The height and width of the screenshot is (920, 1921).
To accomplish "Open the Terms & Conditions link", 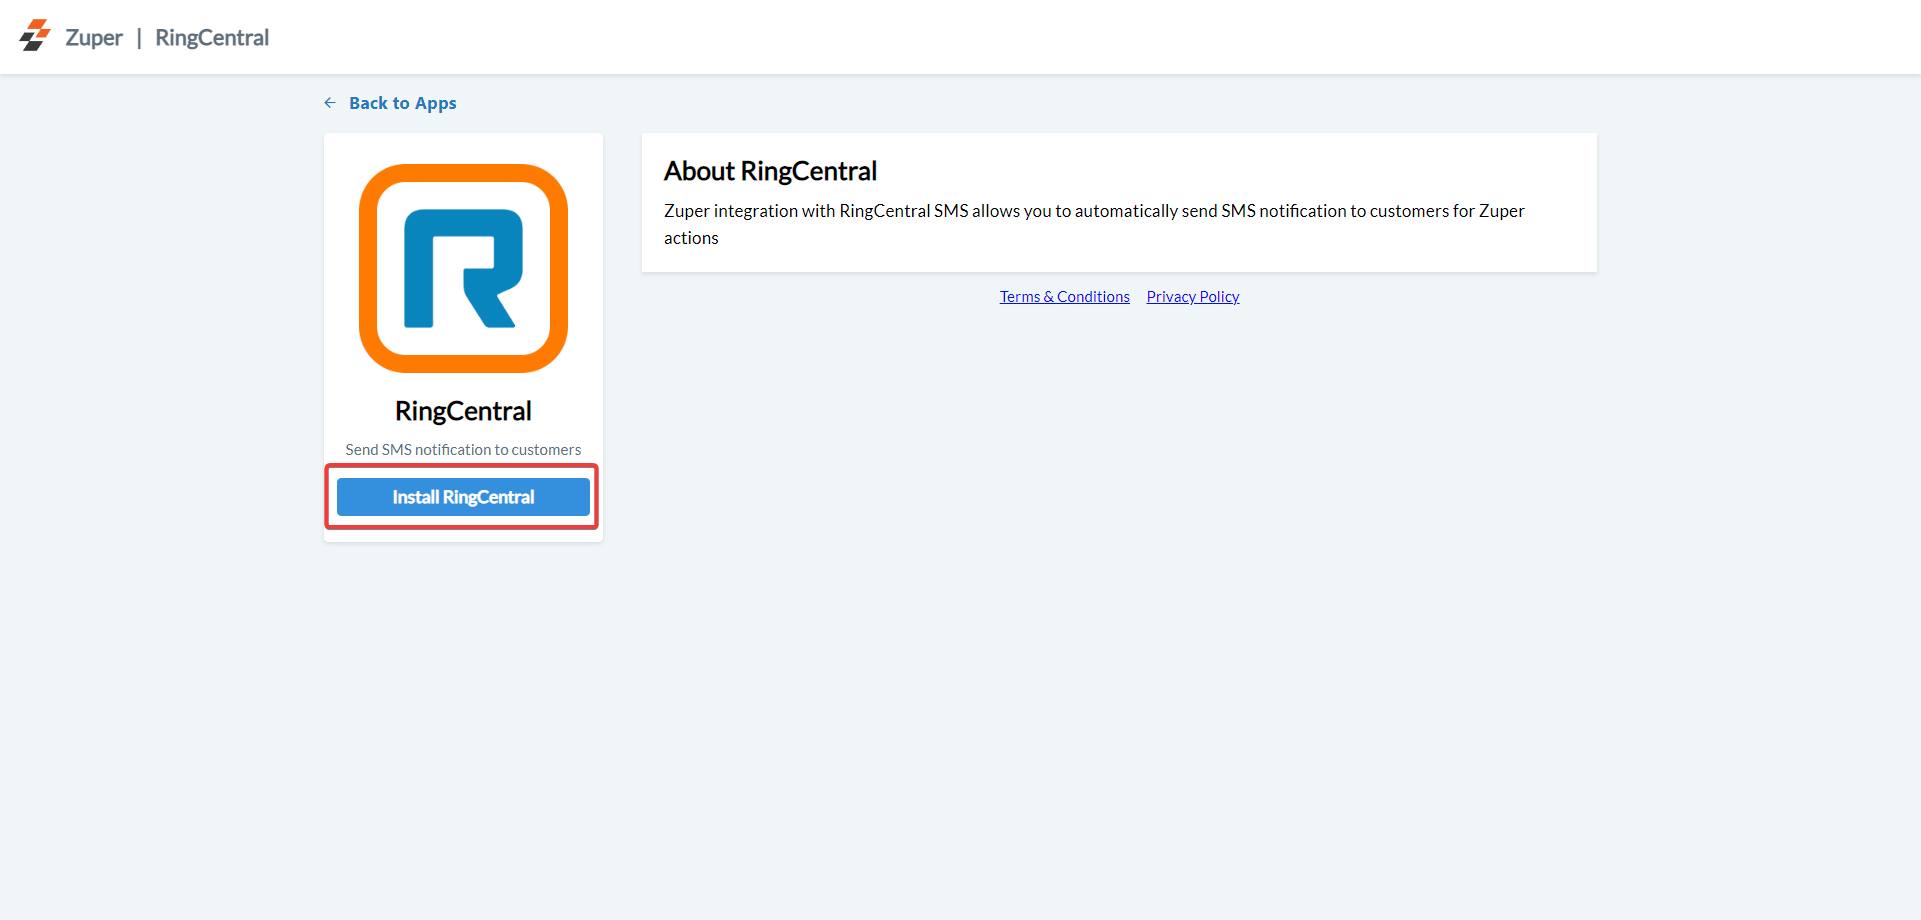I will click(x=1065, y=297).
